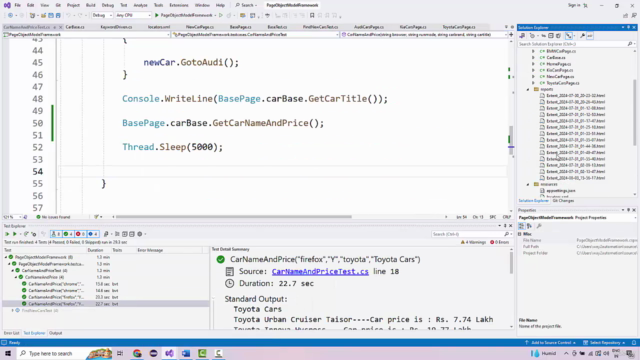Viewport: 640px width, 360px height.
Task: Expand the CarBase.cs node
Action: [533, 58]
